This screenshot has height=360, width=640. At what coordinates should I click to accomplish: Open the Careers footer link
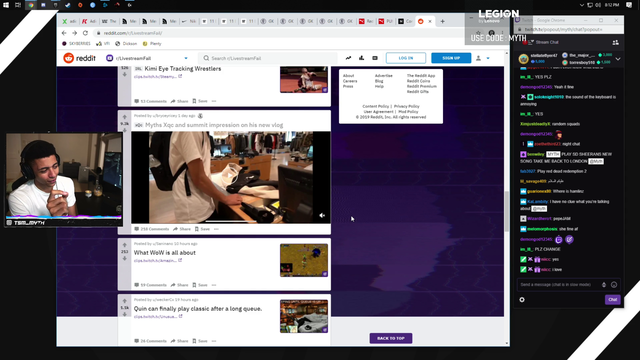[350, 81]
